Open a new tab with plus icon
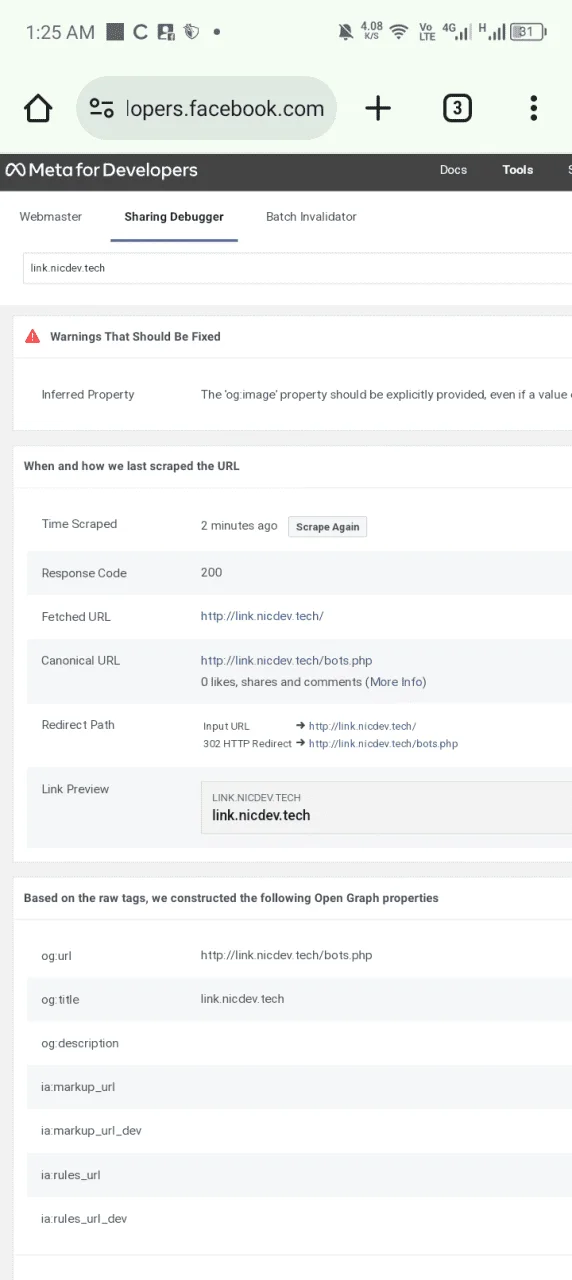572x1280 pixels. pyautogui.click(x=378, y=108)
